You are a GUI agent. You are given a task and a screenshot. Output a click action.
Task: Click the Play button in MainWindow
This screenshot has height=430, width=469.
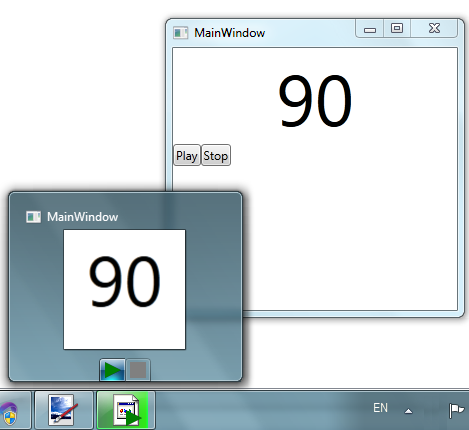(187, 155)
